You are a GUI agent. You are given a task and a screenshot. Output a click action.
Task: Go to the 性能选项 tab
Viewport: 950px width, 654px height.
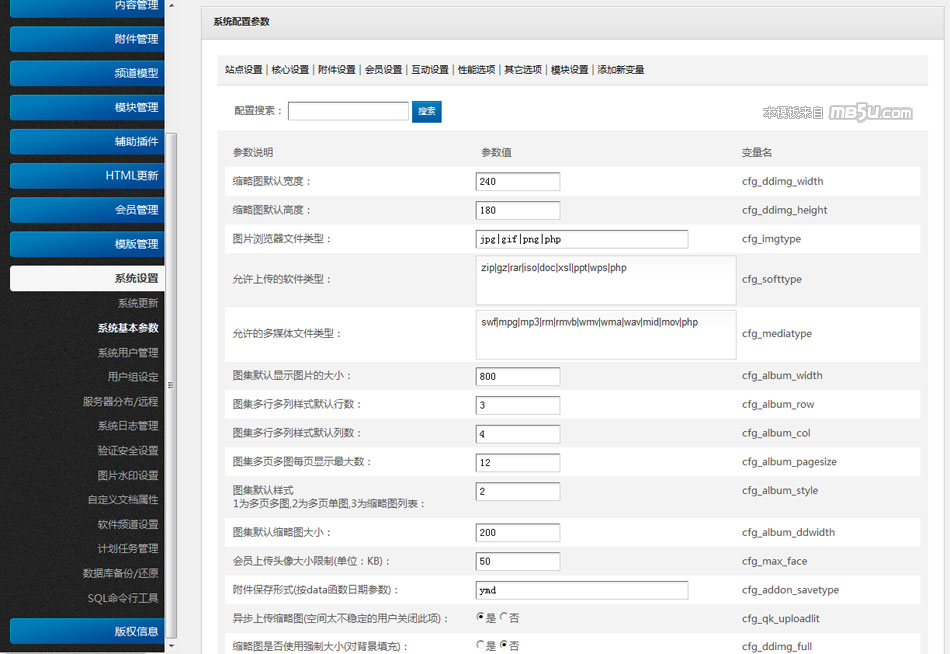476,70
